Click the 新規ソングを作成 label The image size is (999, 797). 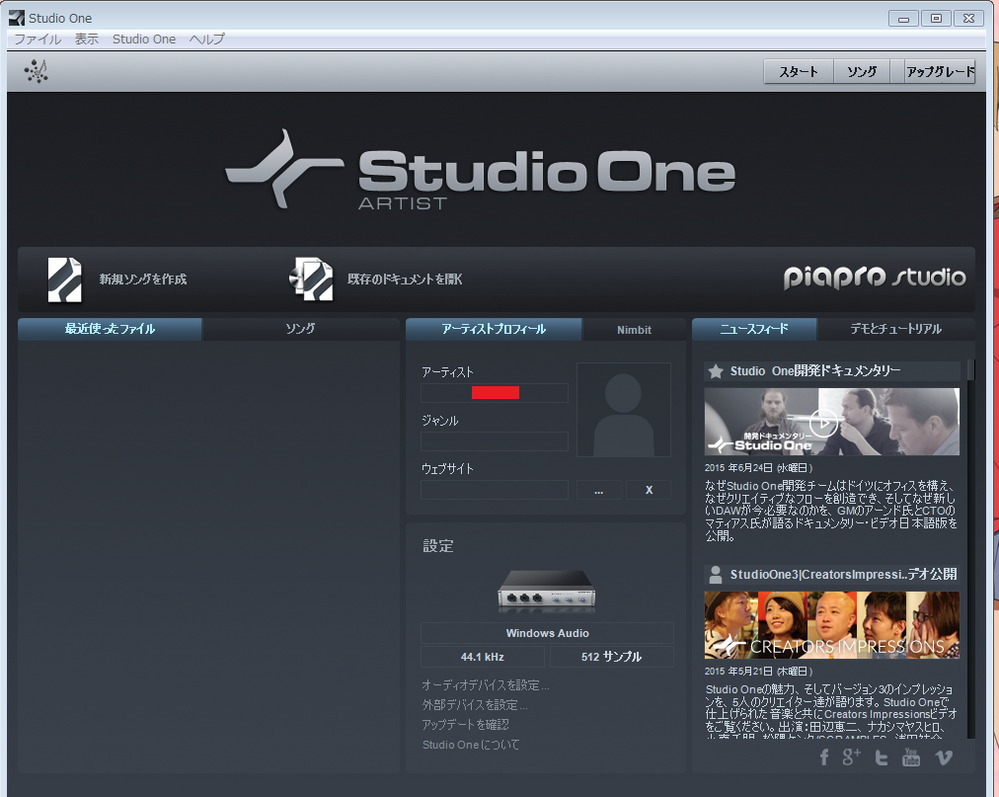143,279
